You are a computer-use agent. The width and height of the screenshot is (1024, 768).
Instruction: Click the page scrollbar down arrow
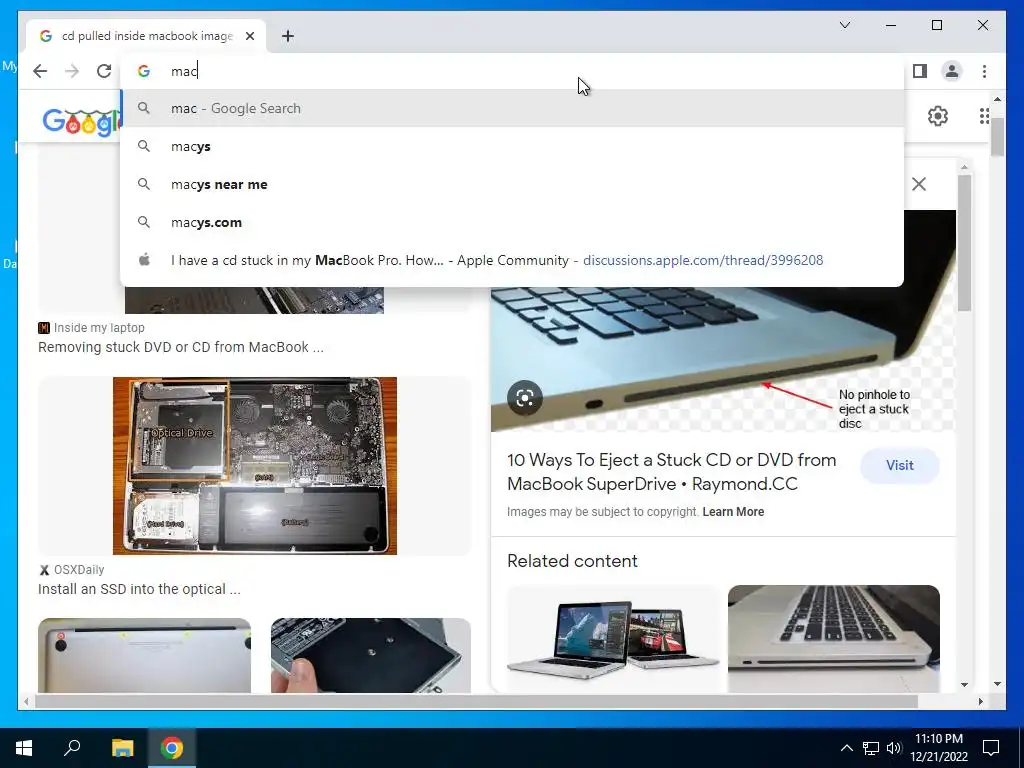[997, 684]
